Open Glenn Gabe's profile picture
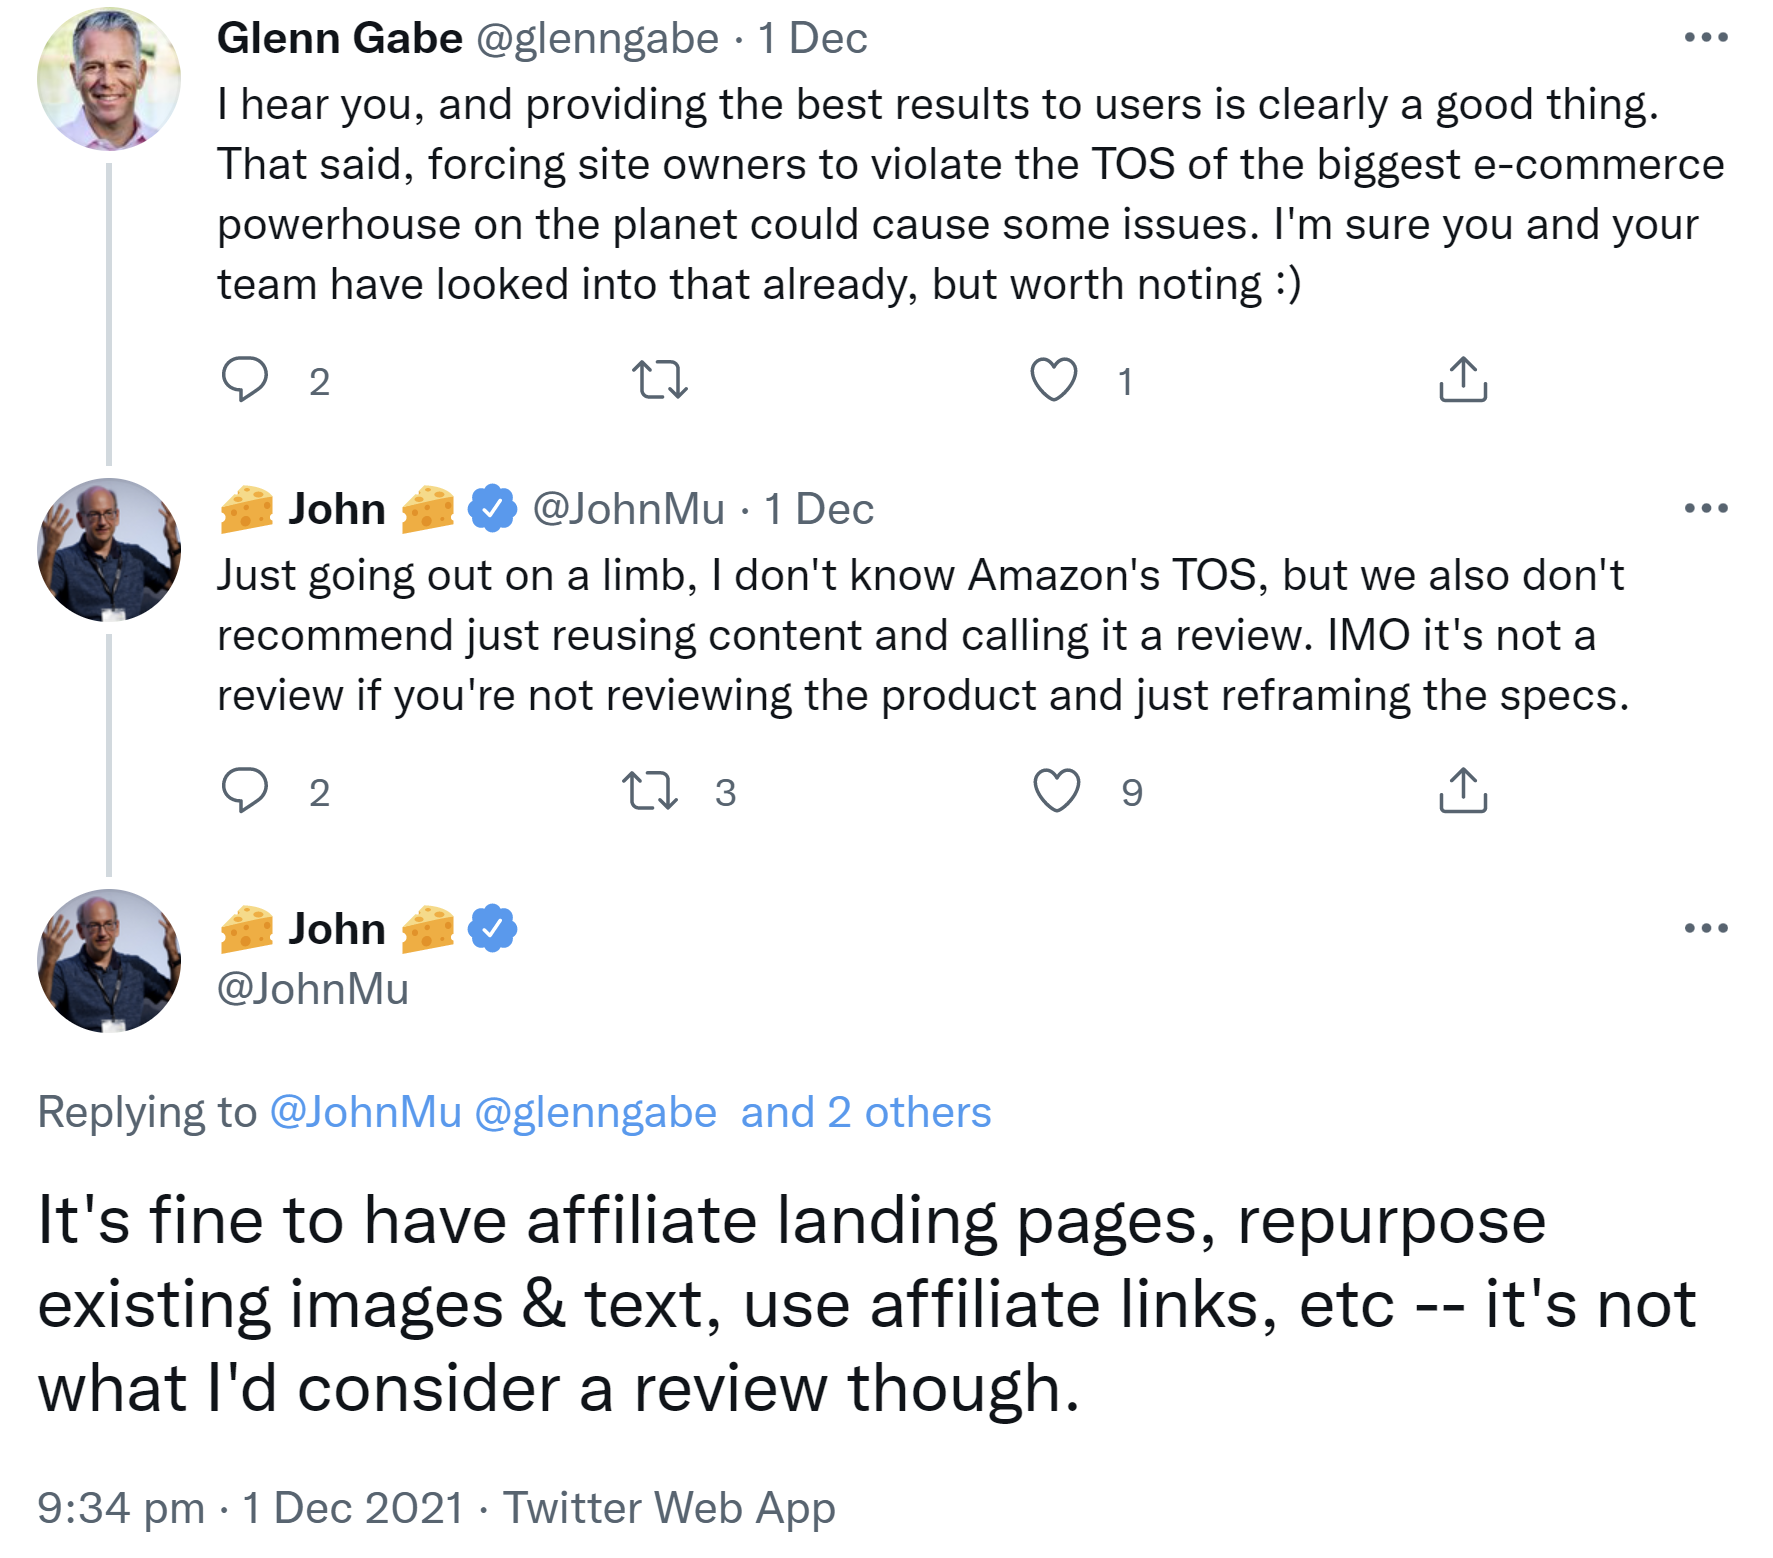 tap(109, 80)
